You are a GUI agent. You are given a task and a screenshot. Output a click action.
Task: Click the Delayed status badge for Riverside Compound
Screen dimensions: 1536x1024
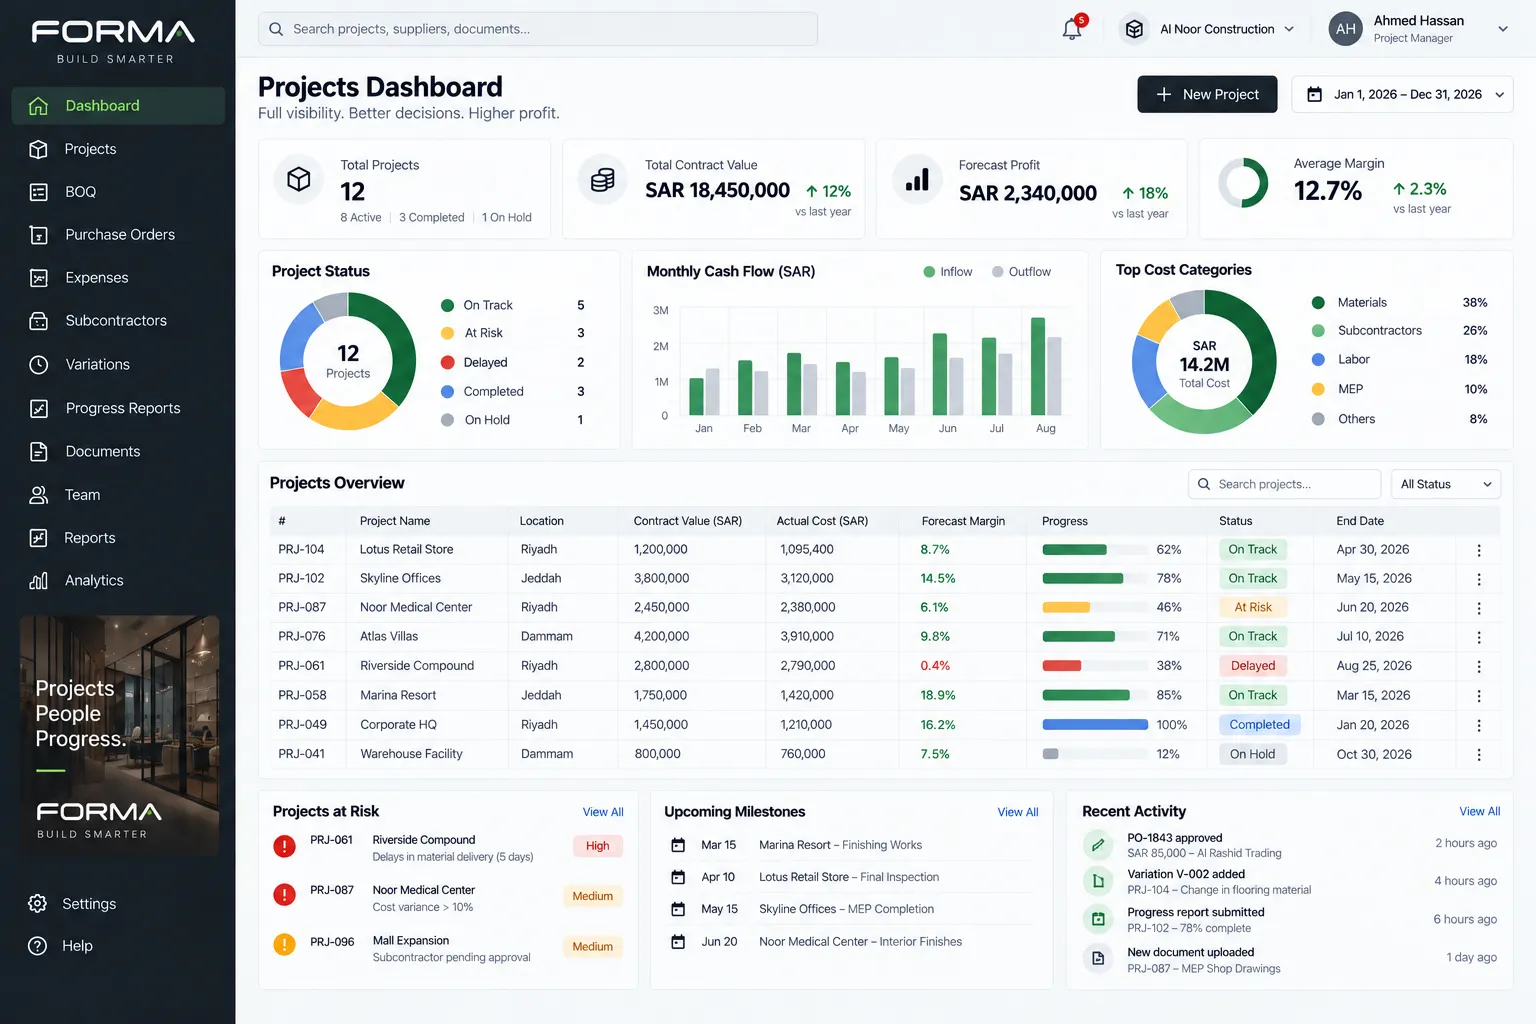[1253, 666]
